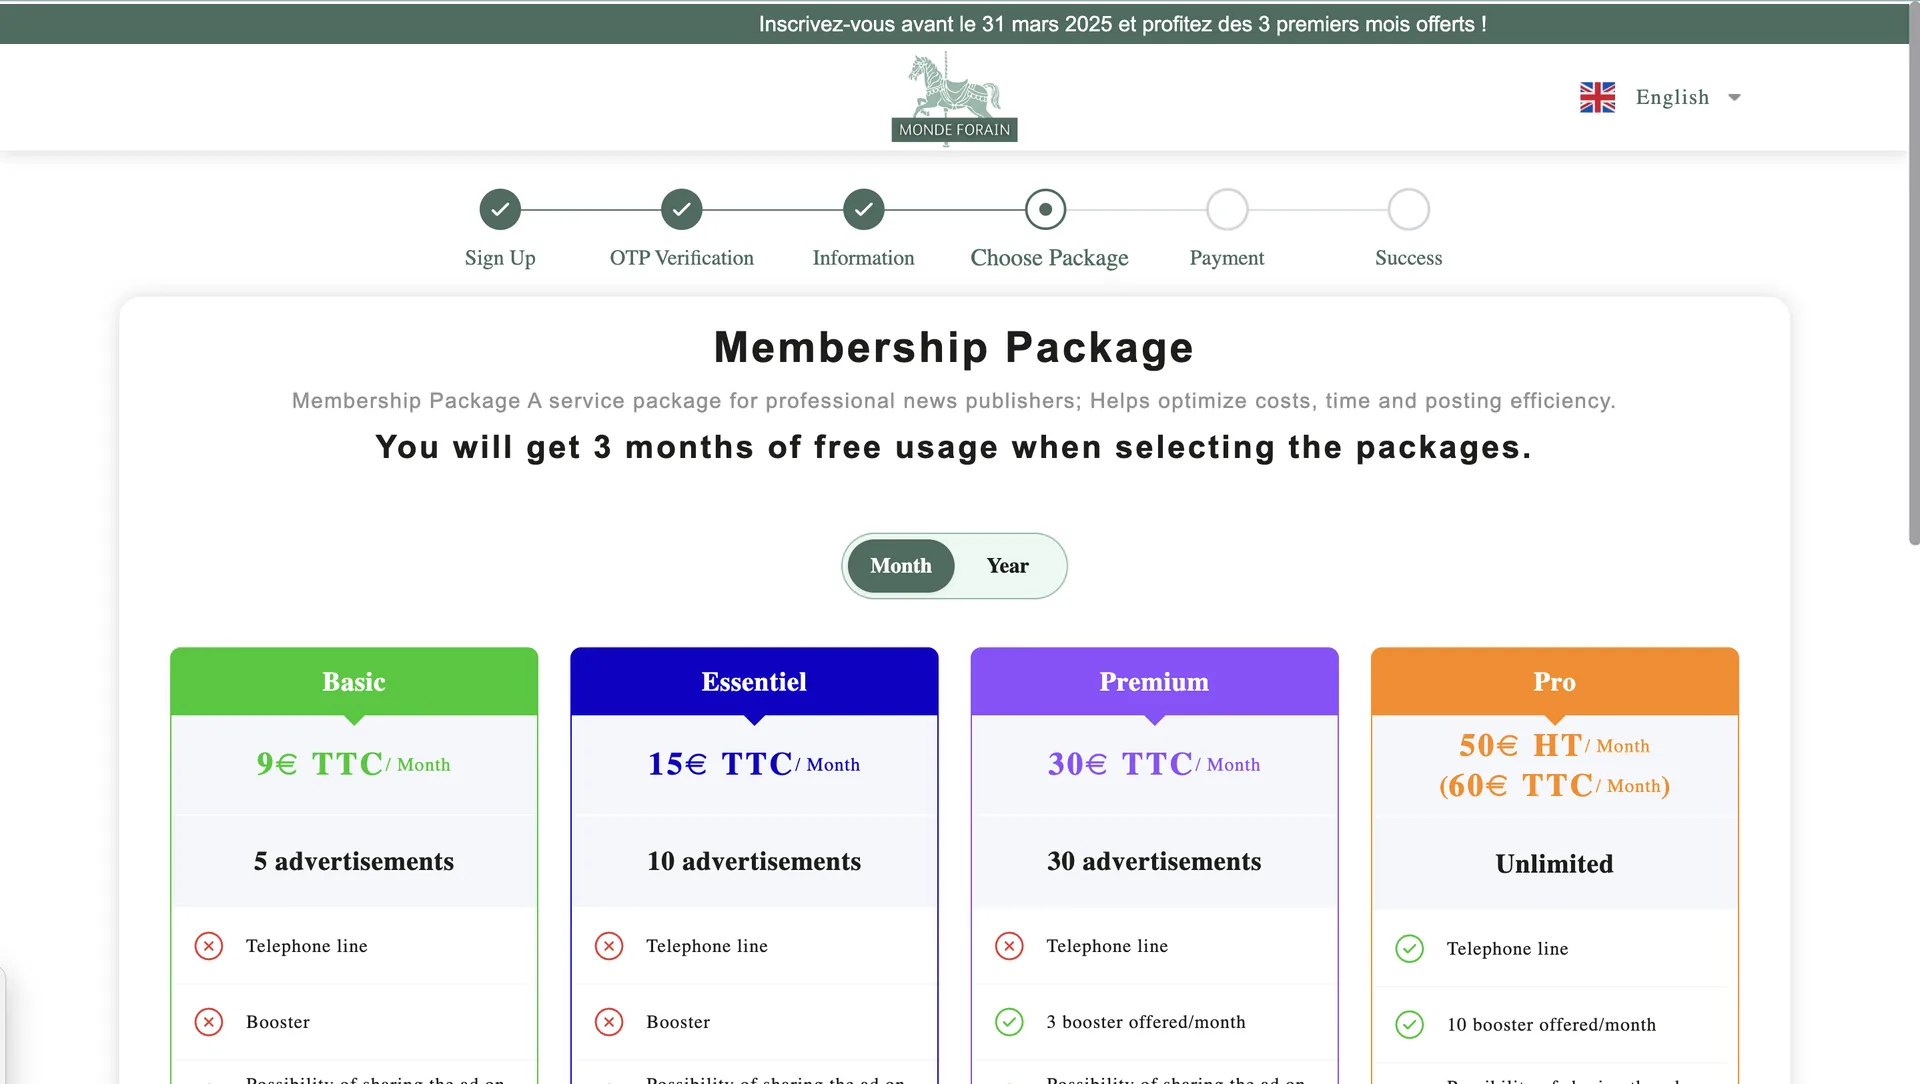Select the Month billing option
This screenshot has width=1920, height=1084.
tap(901, 566)
